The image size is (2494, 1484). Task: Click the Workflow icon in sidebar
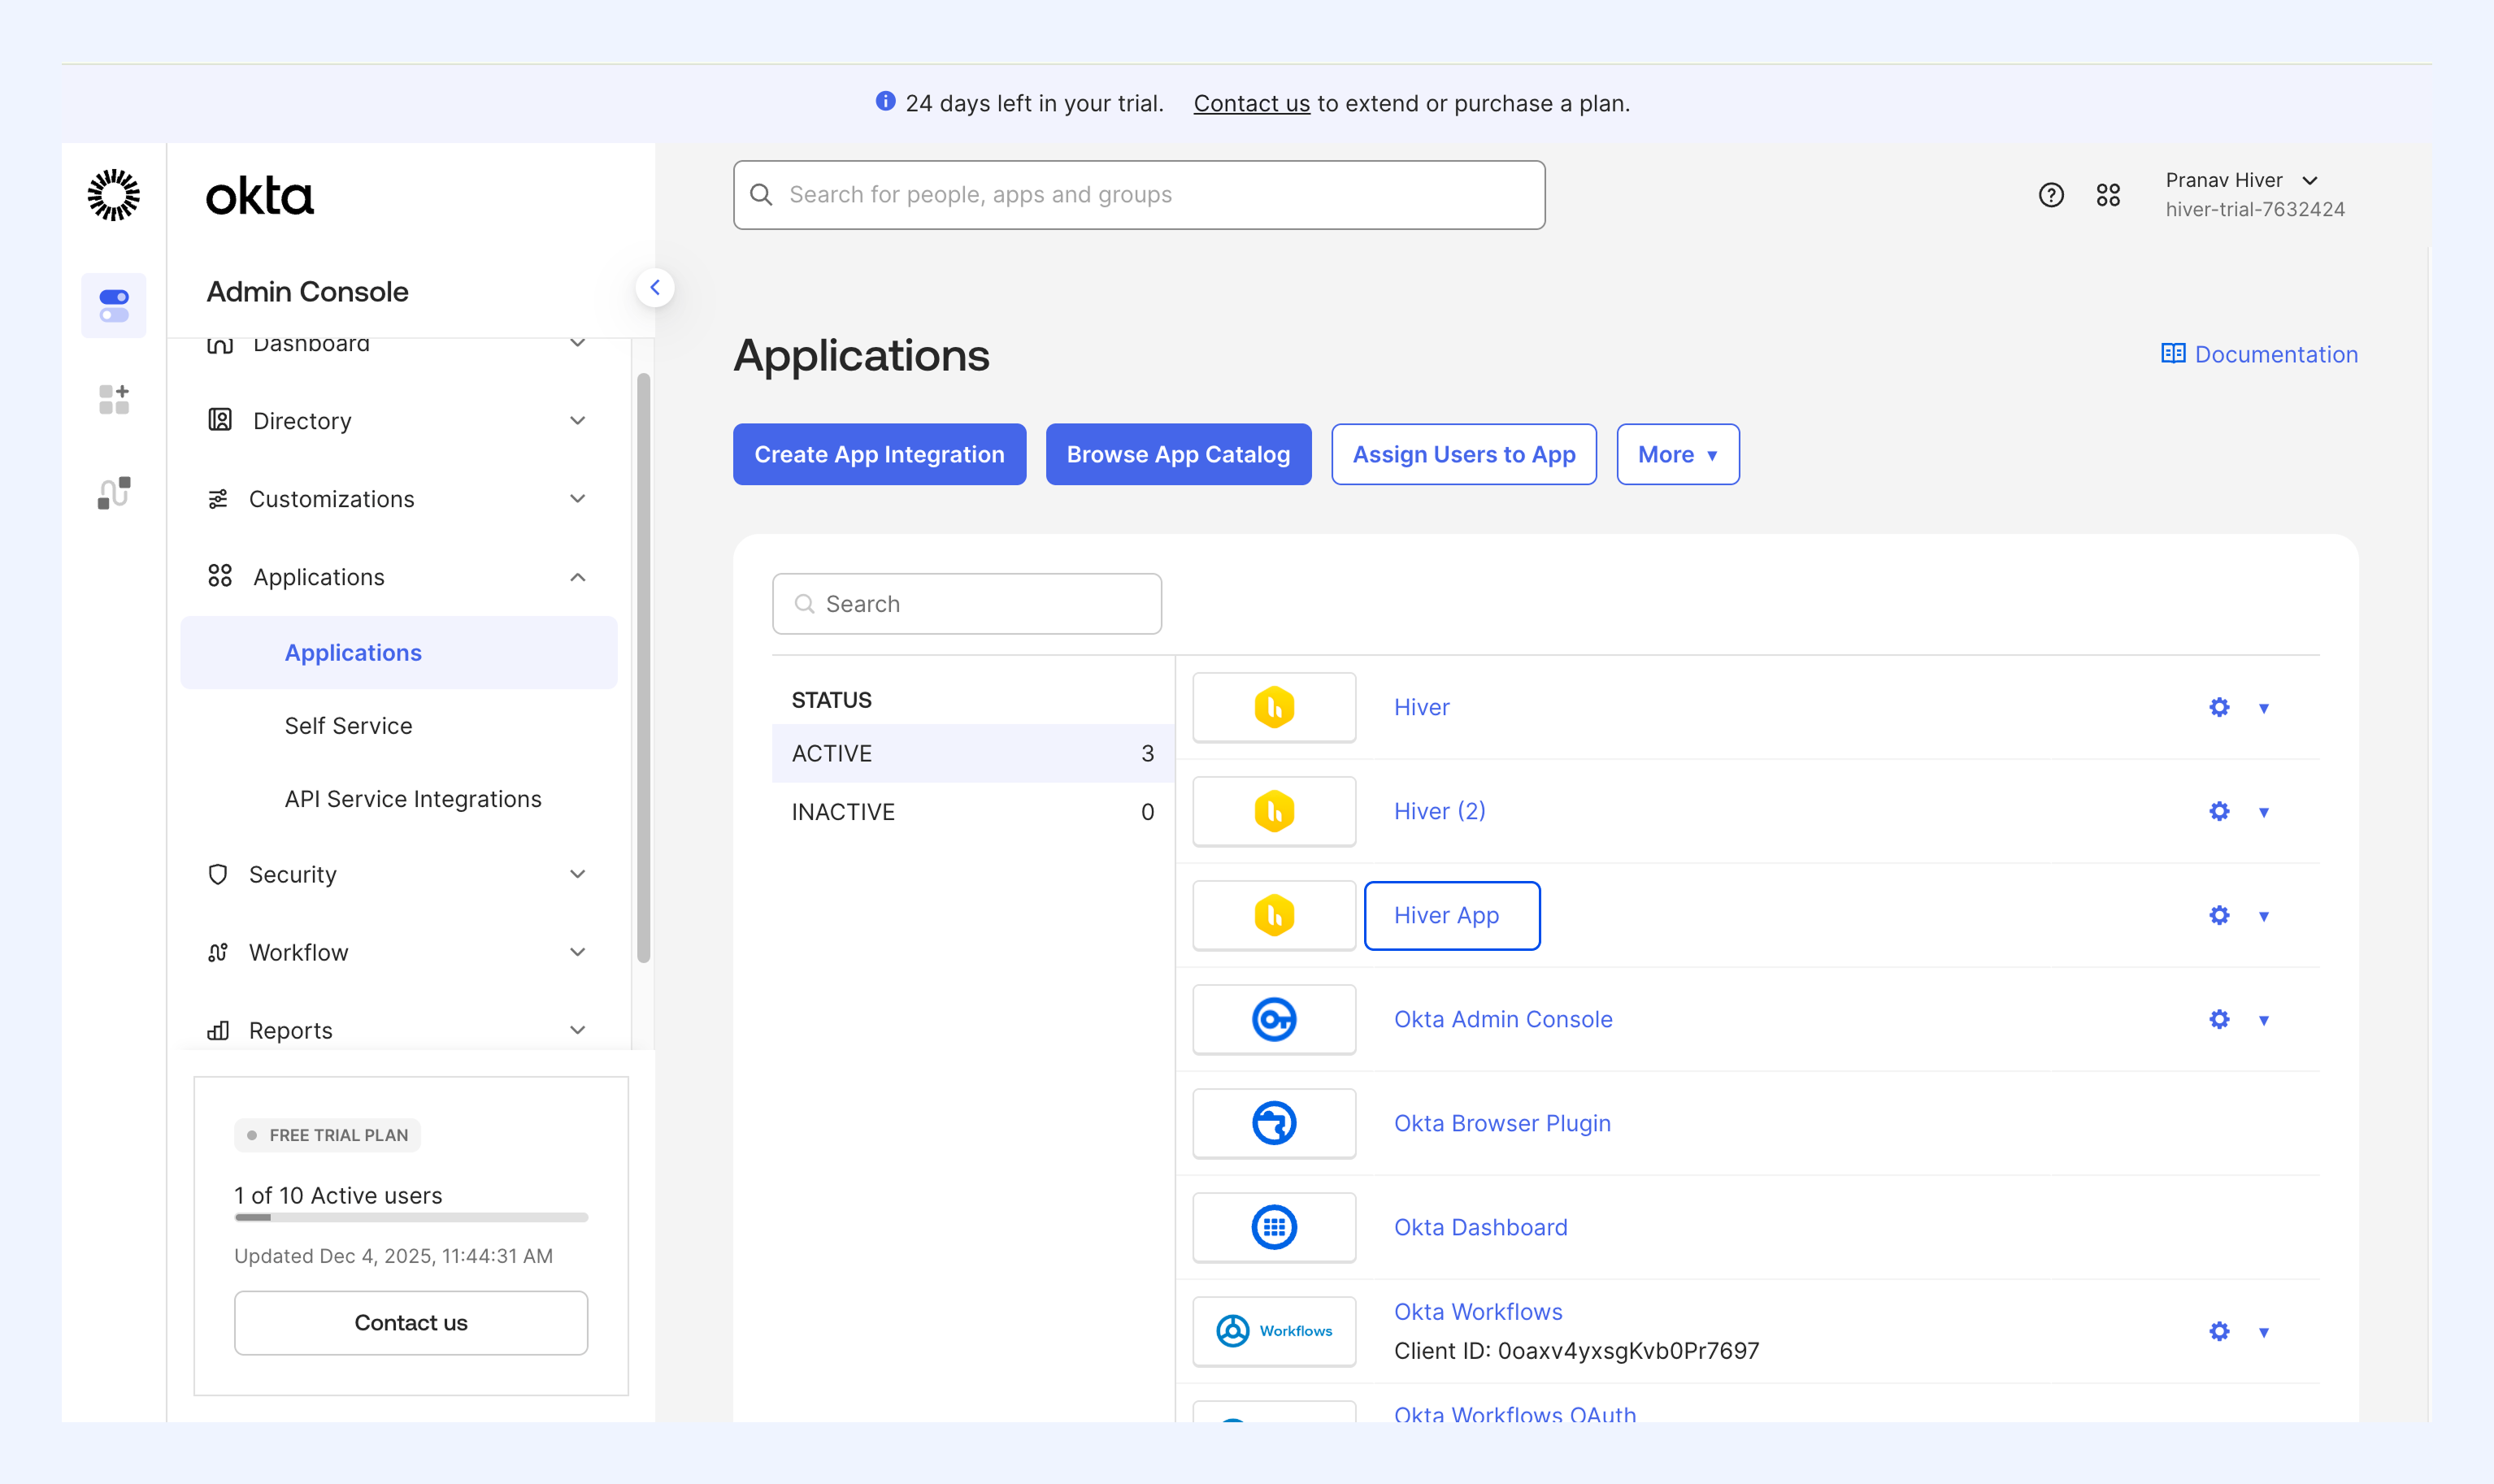click(x=218, y=952)
